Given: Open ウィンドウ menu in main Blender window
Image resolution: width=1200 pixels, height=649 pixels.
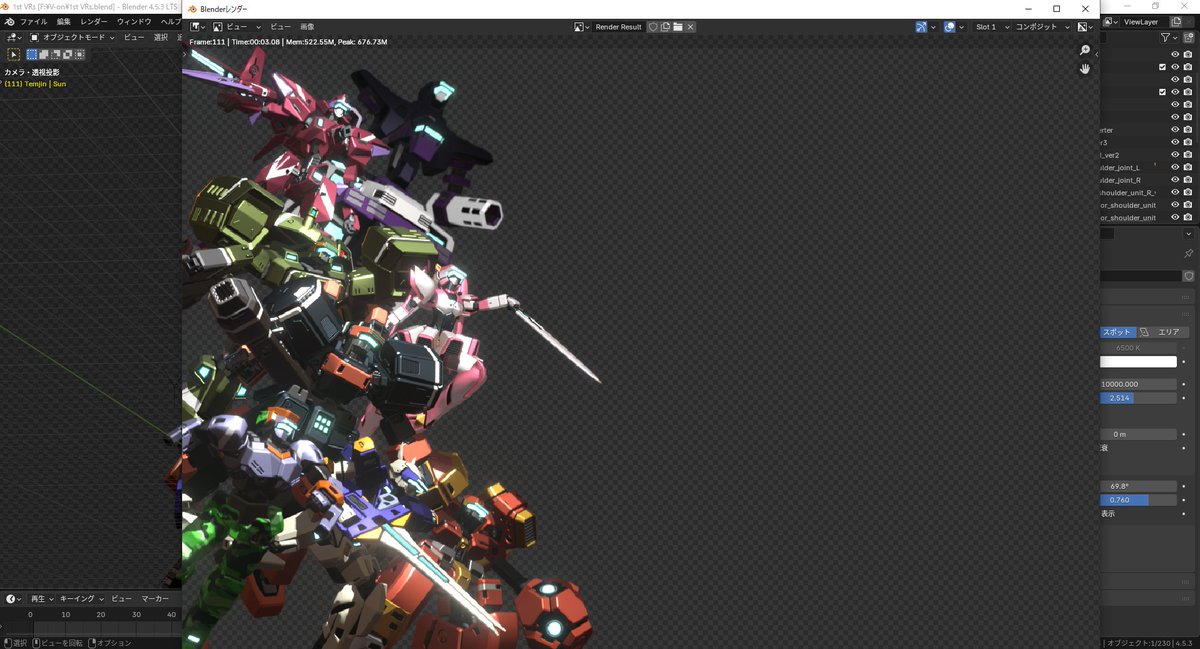Looking at the screenshot, I should coord(134,21).
